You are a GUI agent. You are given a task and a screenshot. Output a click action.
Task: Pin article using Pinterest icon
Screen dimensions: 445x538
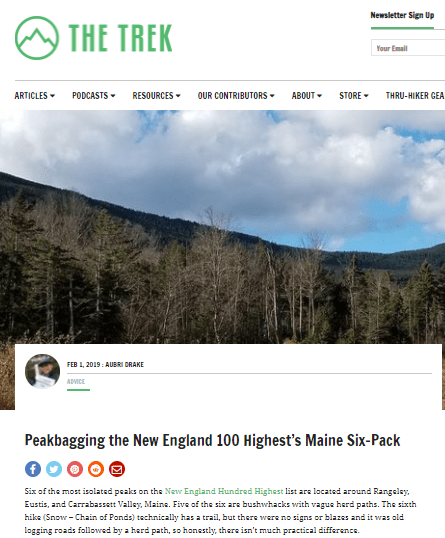coord(75,469)
